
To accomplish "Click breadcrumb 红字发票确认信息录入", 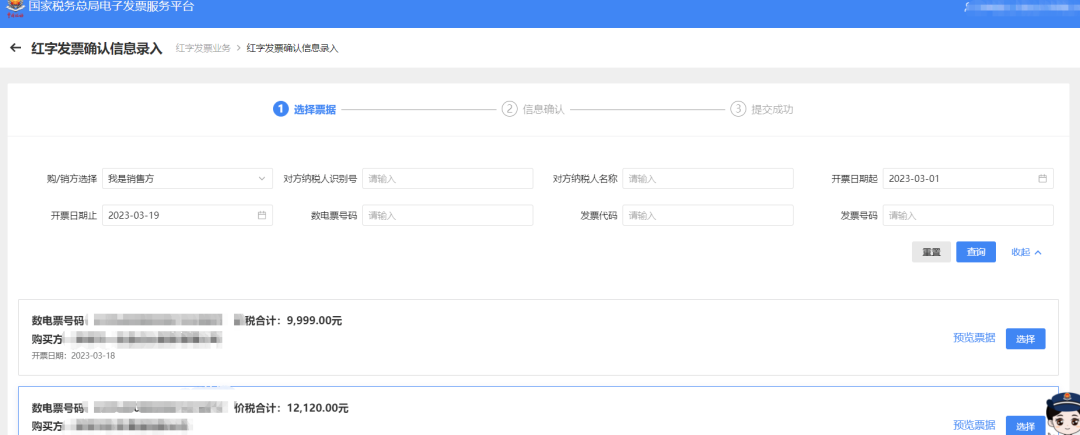I will click(x=292, y=48).
